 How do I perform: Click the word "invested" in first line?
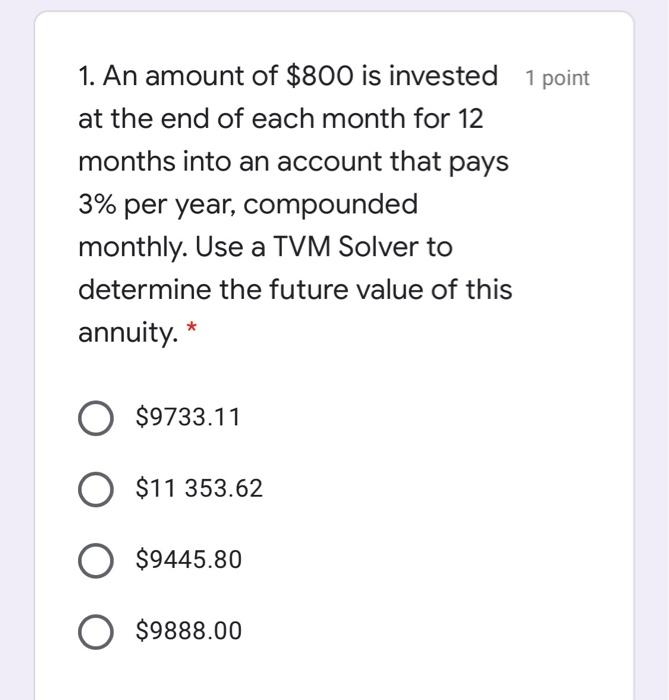(443, 75)
